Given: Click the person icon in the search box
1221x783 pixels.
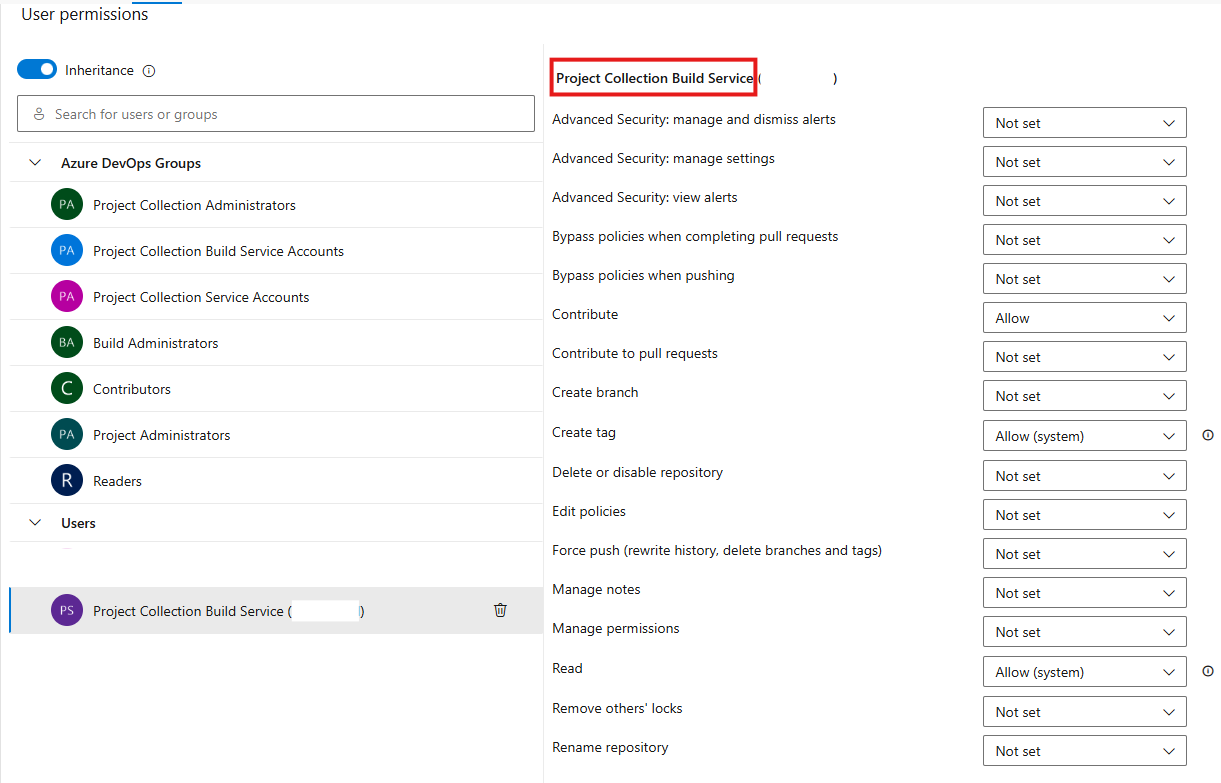Looking at the screenshot, I should [x=39, y=114].
